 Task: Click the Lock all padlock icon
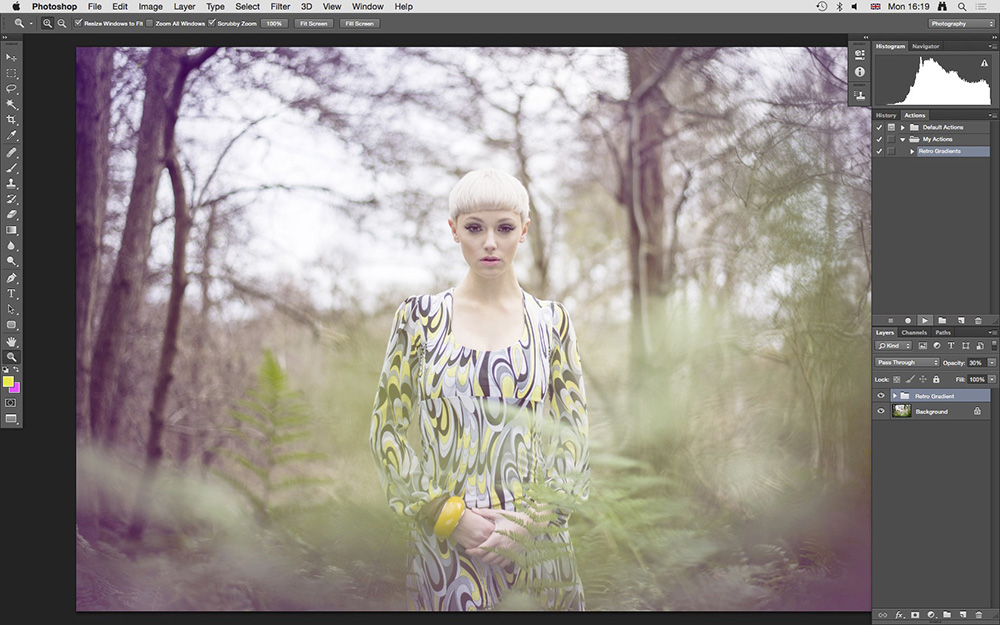pyautogui.click(x=936, y=379)
